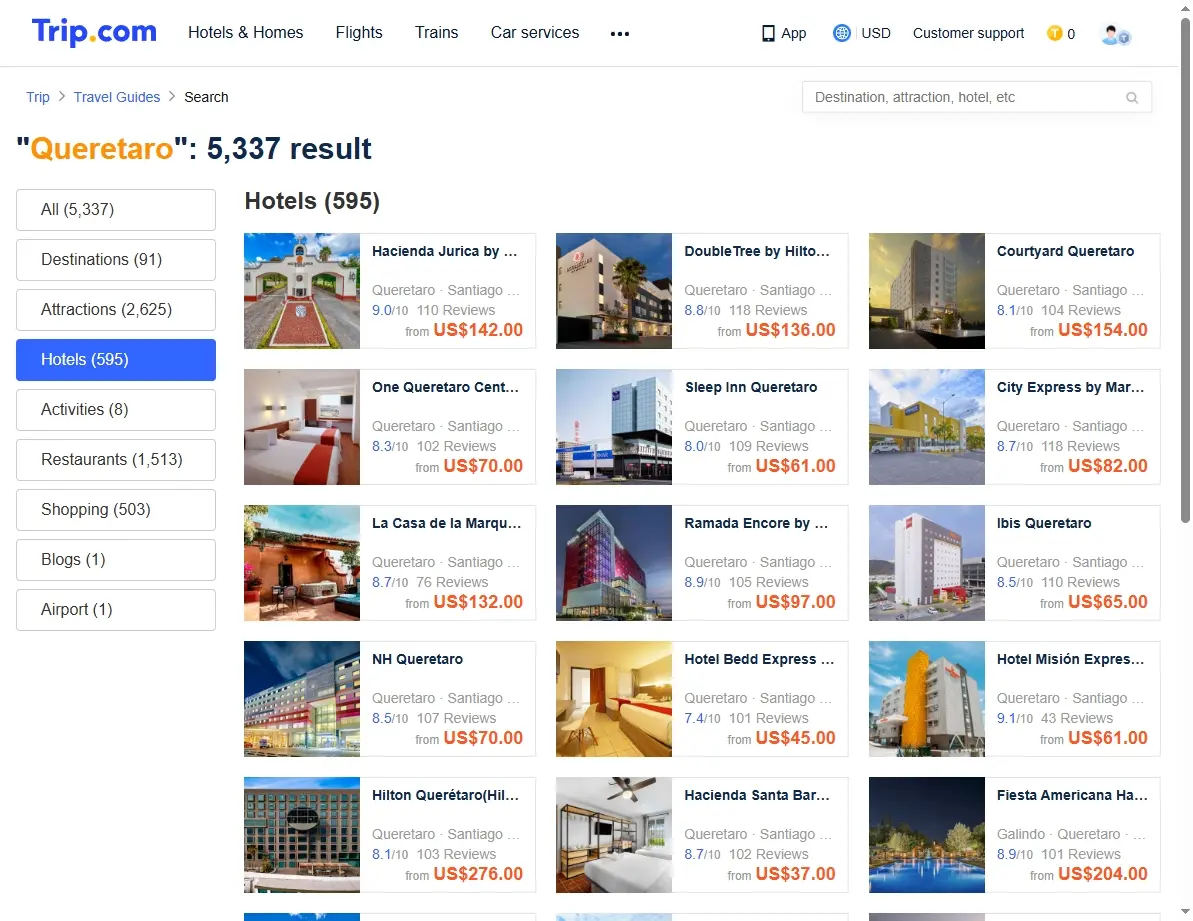The width and height of the screenshot is (1193, 921).
Task: Open the Ramada Encore hotel photo
Action: [x=614, y=563]
